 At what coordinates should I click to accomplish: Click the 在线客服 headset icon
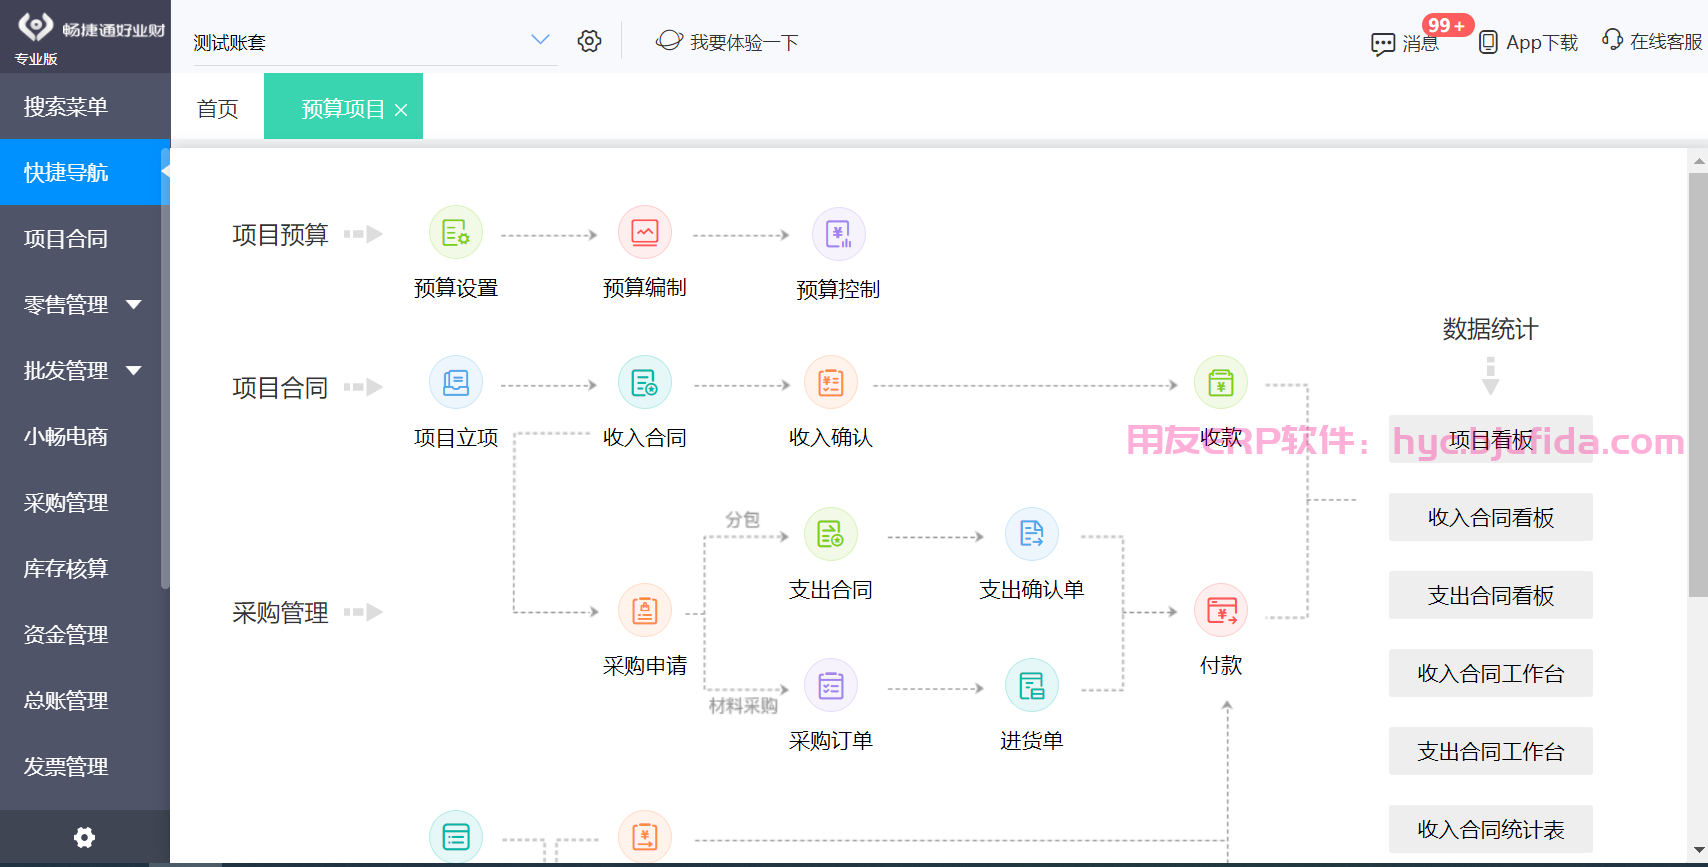pos(1612,40)
